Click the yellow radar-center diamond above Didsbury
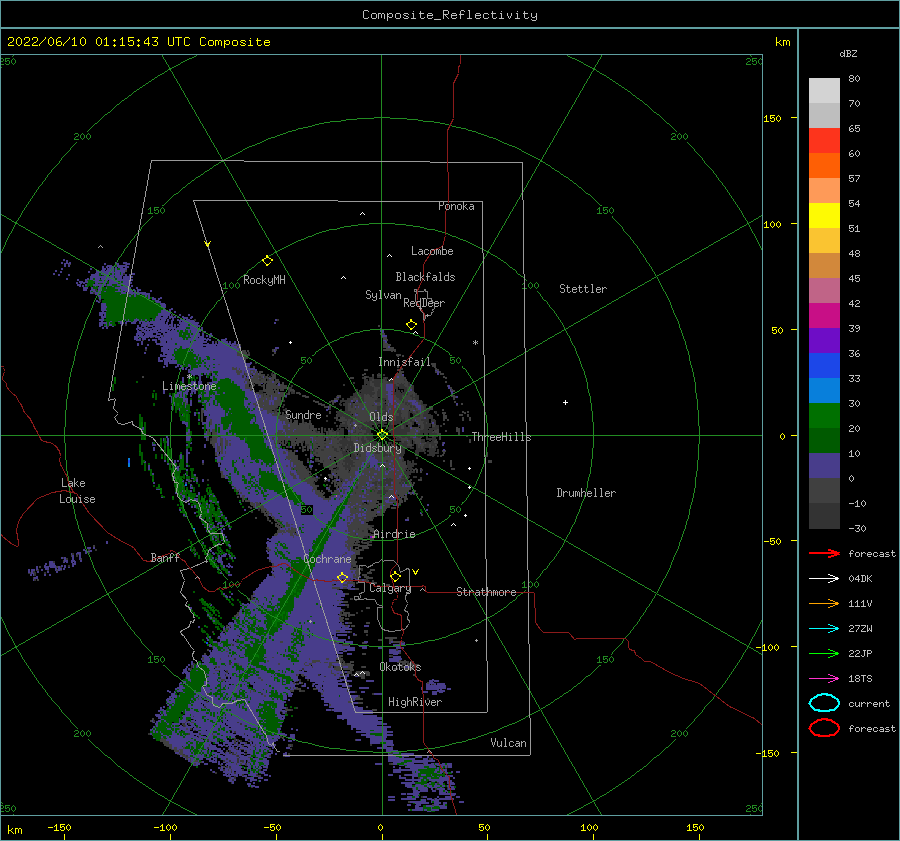The image size is (900, 841). (382, 435)
